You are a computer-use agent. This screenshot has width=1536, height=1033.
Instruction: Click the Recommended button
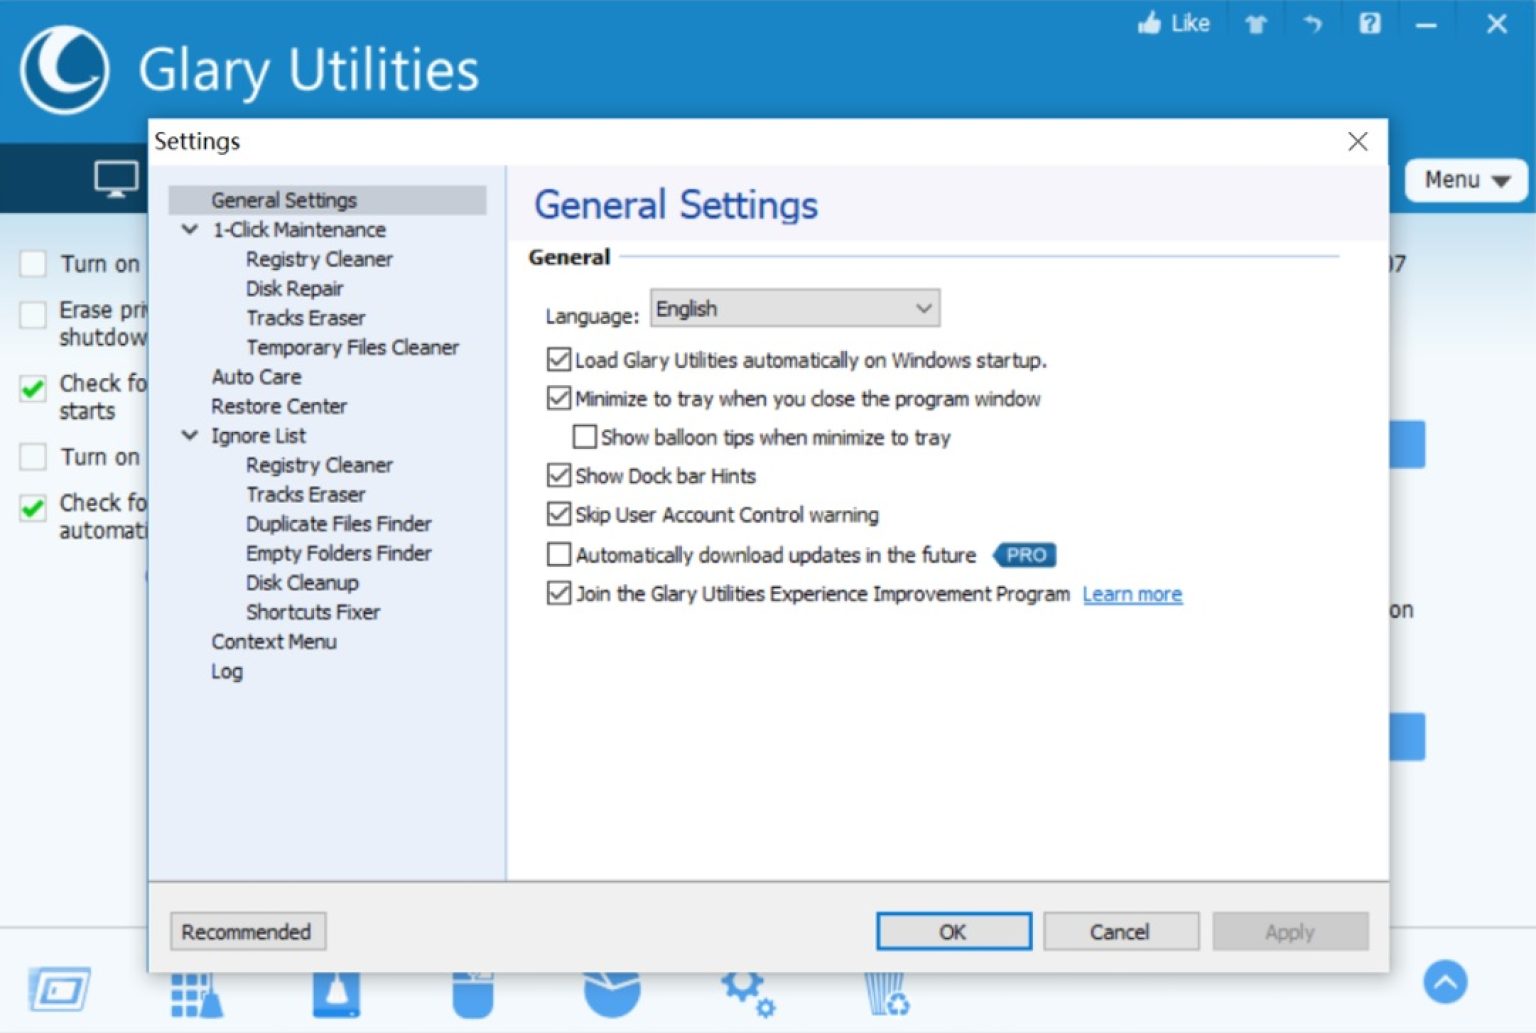pos(246,931)
